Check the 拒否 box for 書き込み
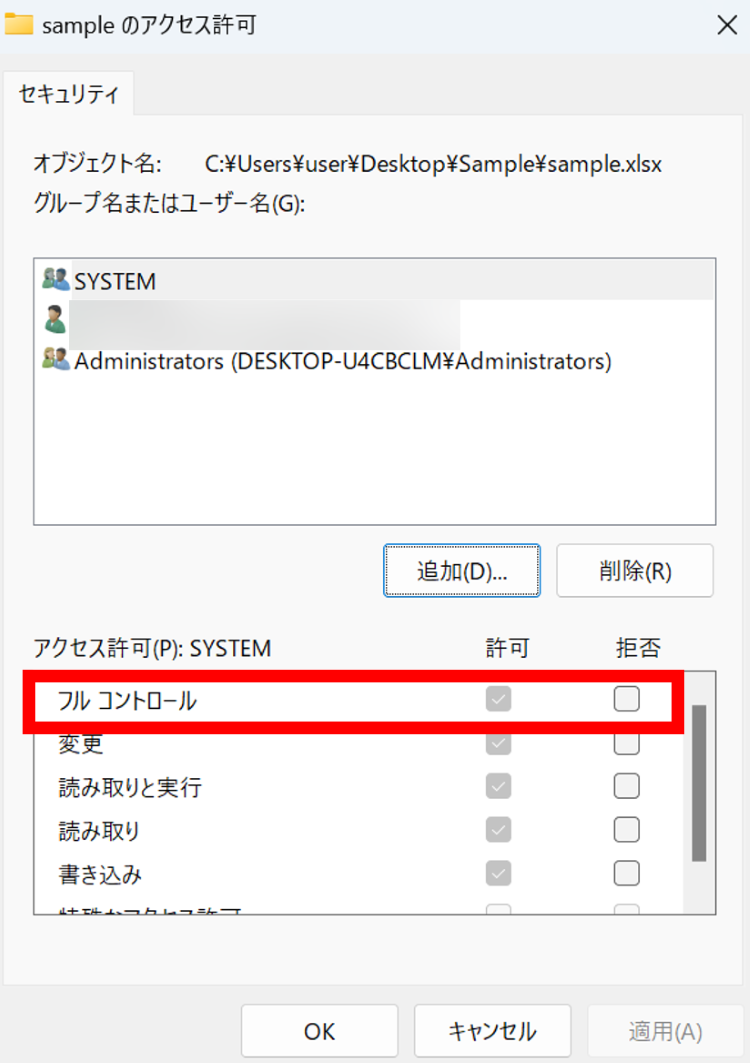Viewport: 750px width, 1063px height. click(x=627, y=873)
